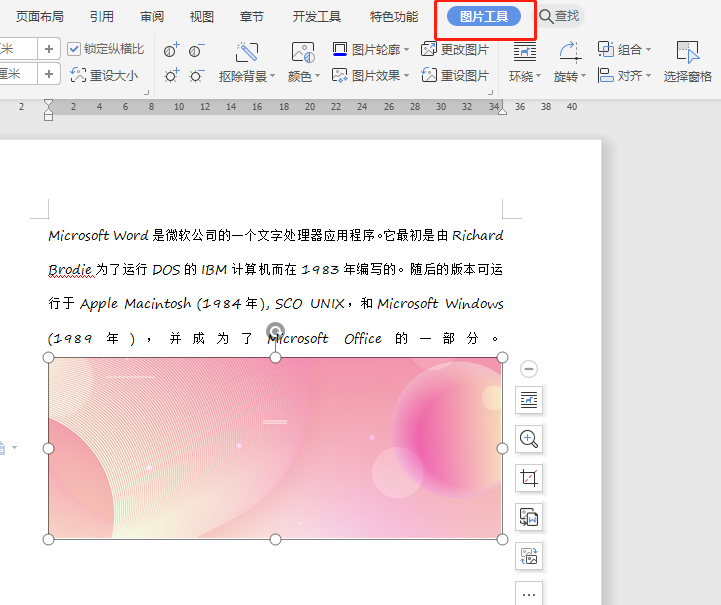Viewport: 721px width, 605px height.
Task: Click the pink gradient image in the document
Action: click(275, 448)
